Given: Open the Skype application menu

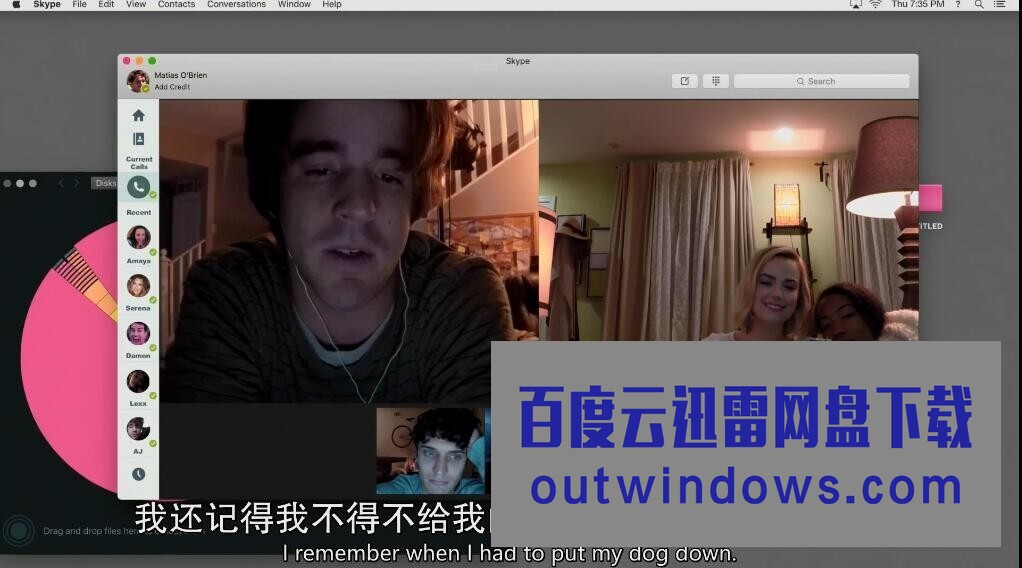Looking at the screenshot, I should tap(47, 4).
